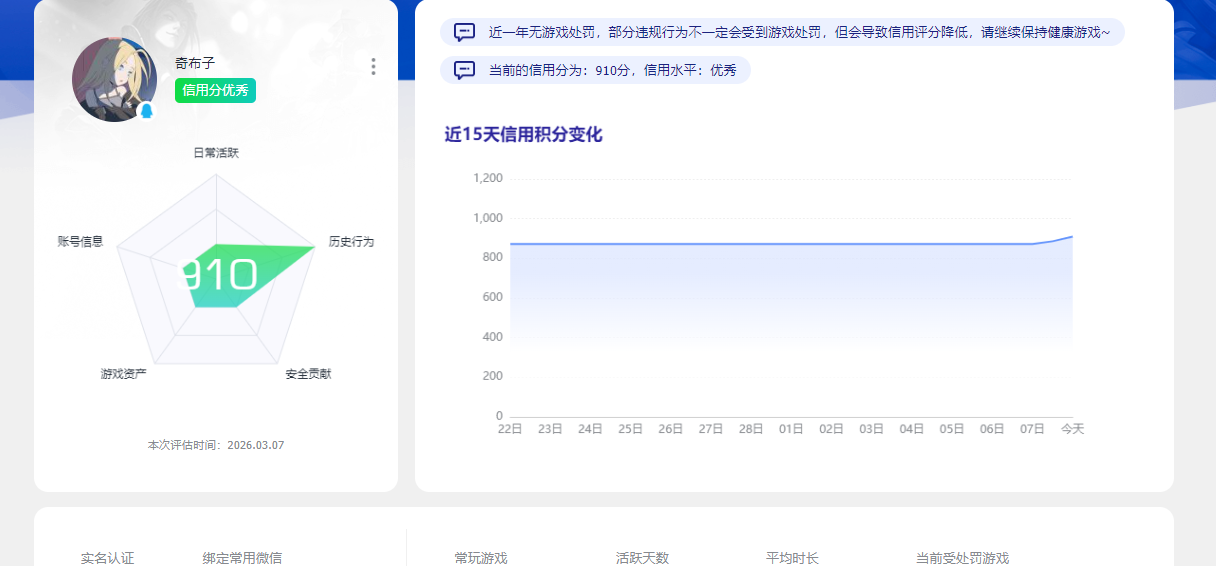Click the 1,000 y-axis value
This screenshot has width=1216, height=566.
(x=488, y=218)
